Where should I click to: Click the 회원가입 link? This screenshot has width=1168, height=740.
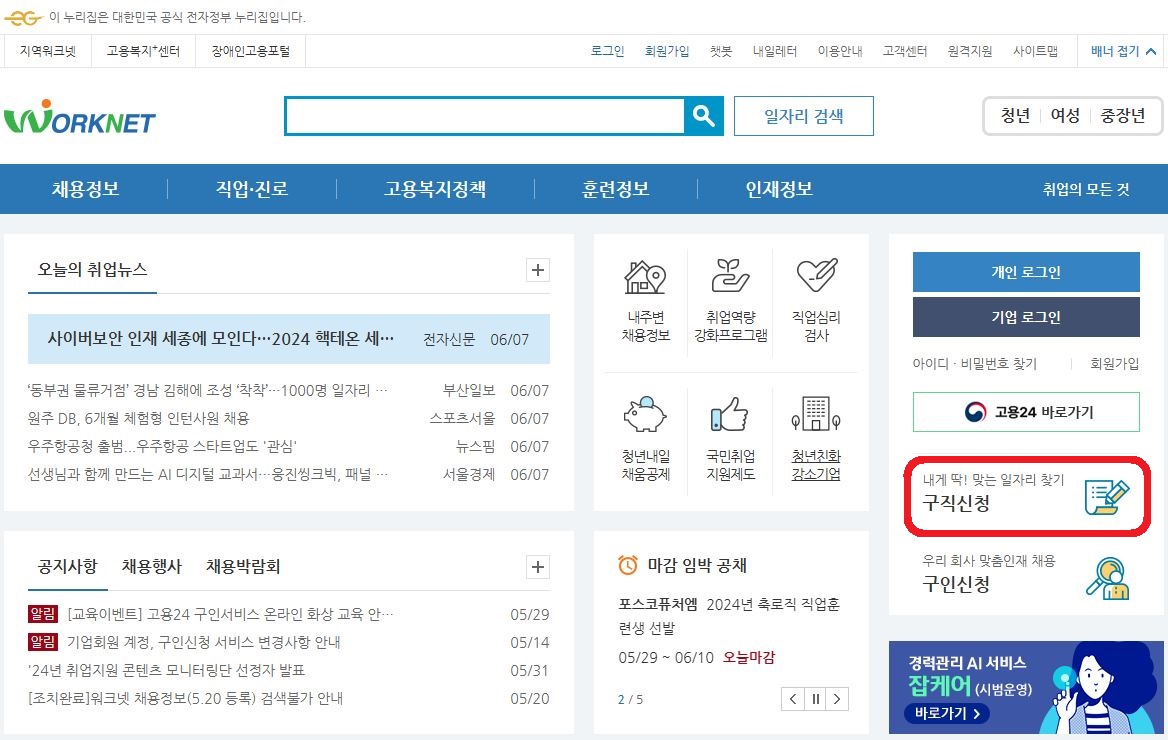(667, 50)
